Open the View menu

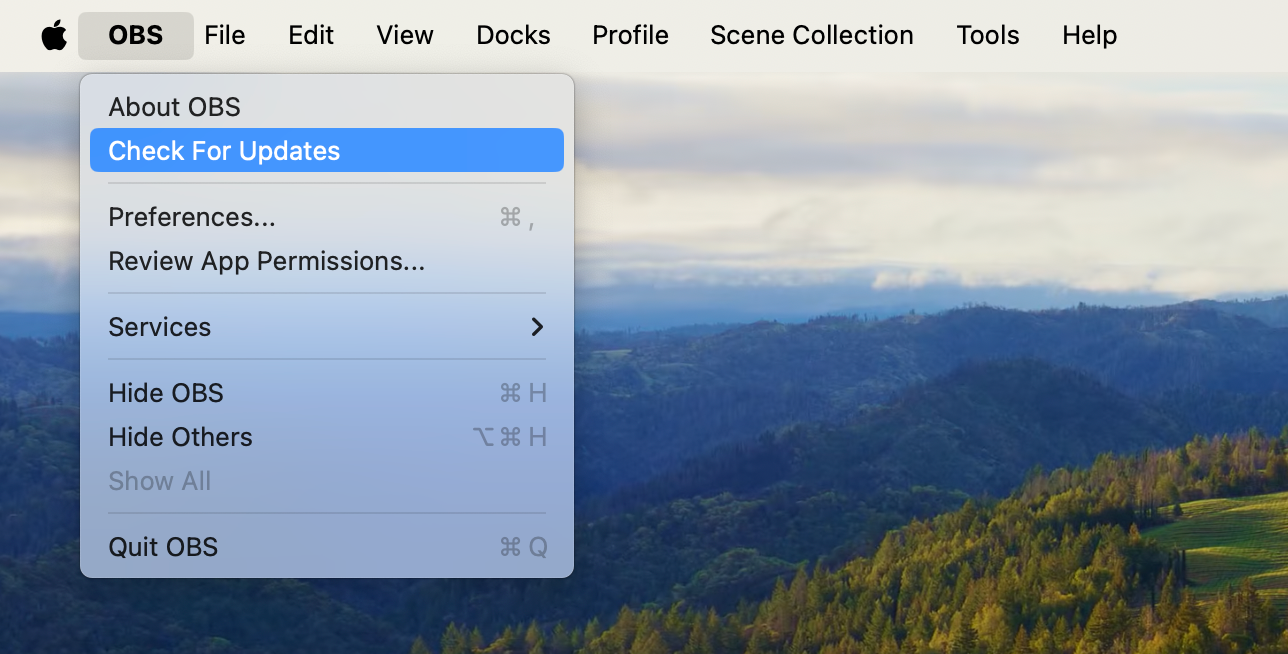[404, 35]
